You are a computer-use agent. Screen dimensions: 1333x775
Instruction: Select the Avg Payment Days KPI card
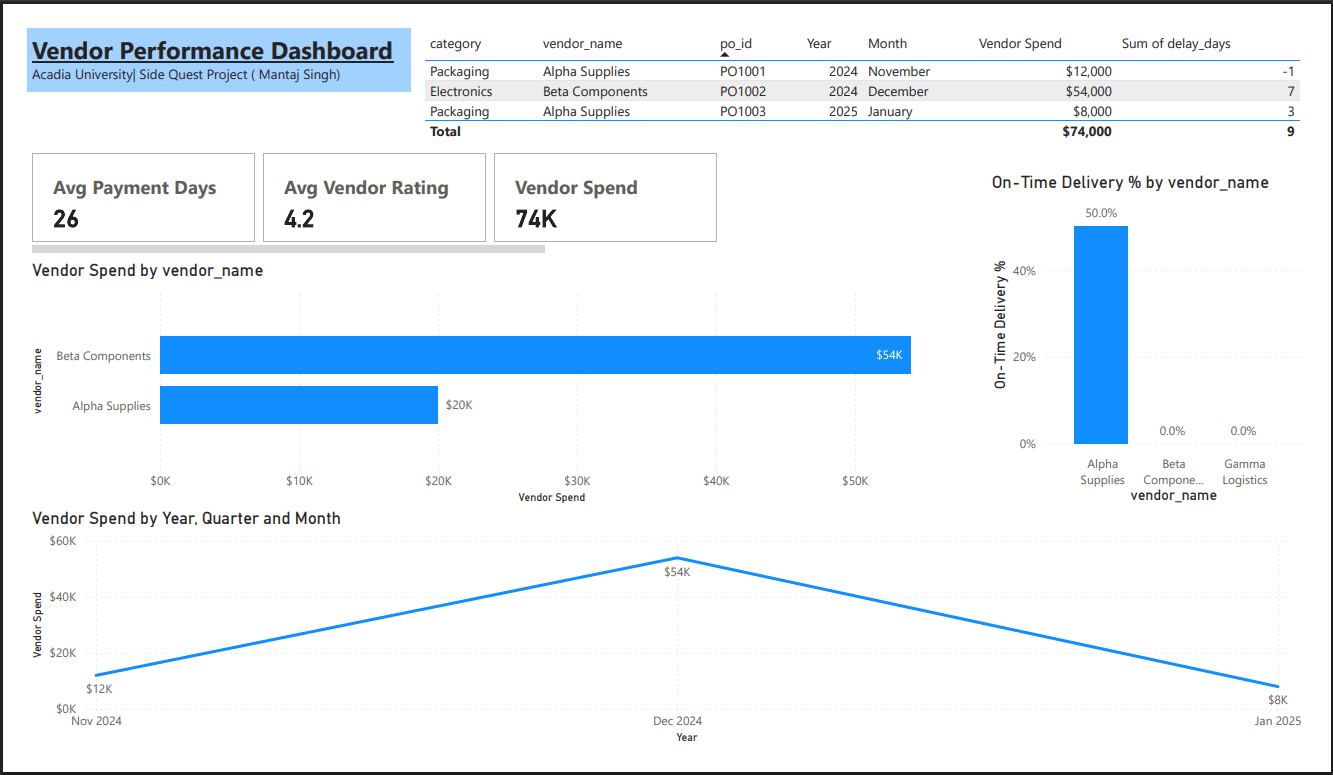click(x=143, y=197)
